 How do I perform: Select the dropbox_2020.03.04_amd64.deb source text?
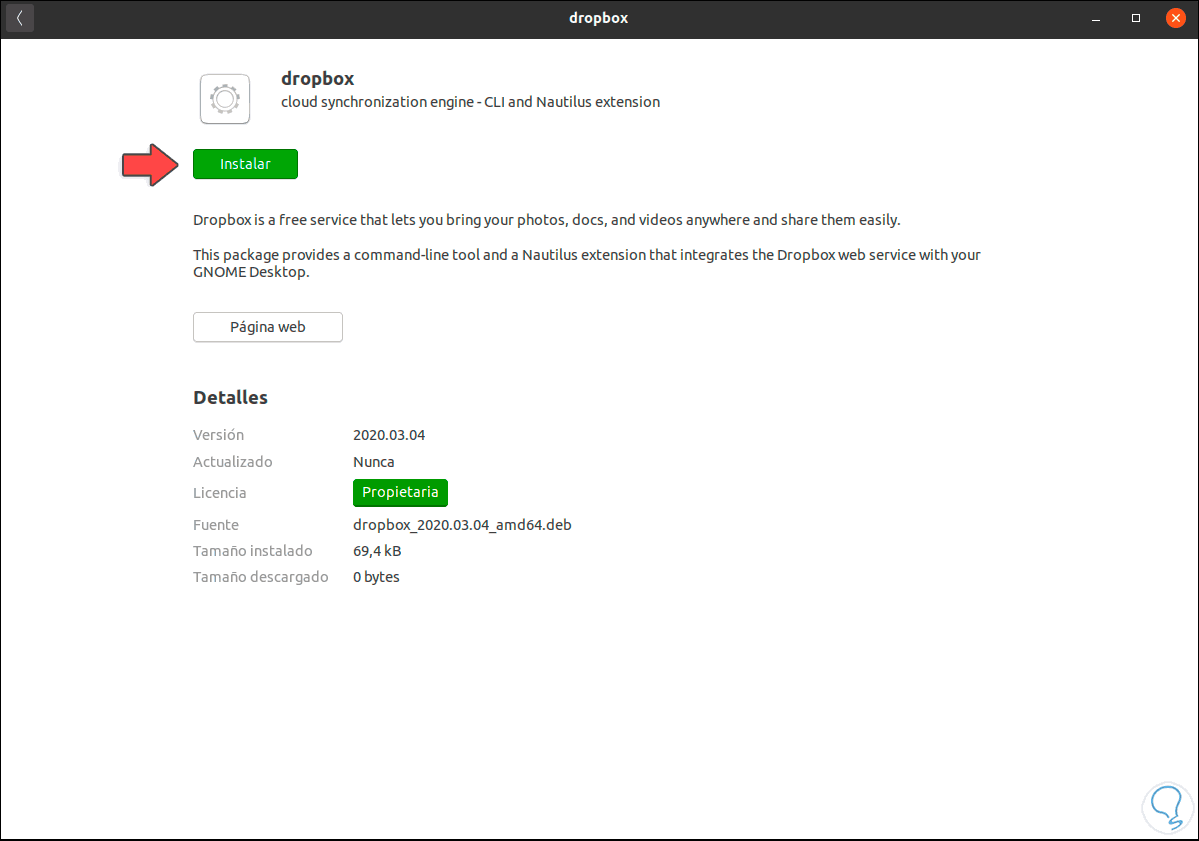[463, 525]
